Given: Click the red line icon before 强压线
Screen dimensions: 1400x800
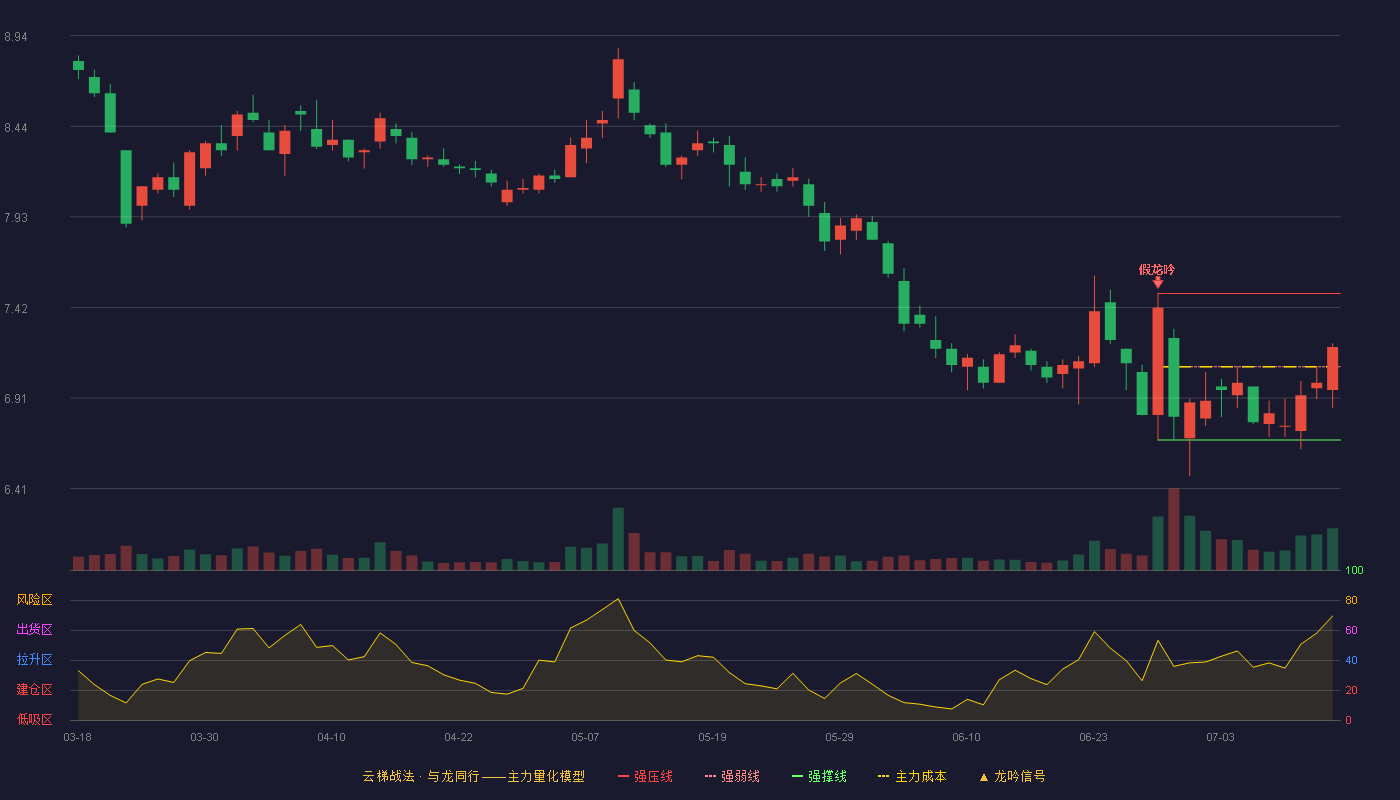Looking at the screenshot, I should [x=623, y=776].
